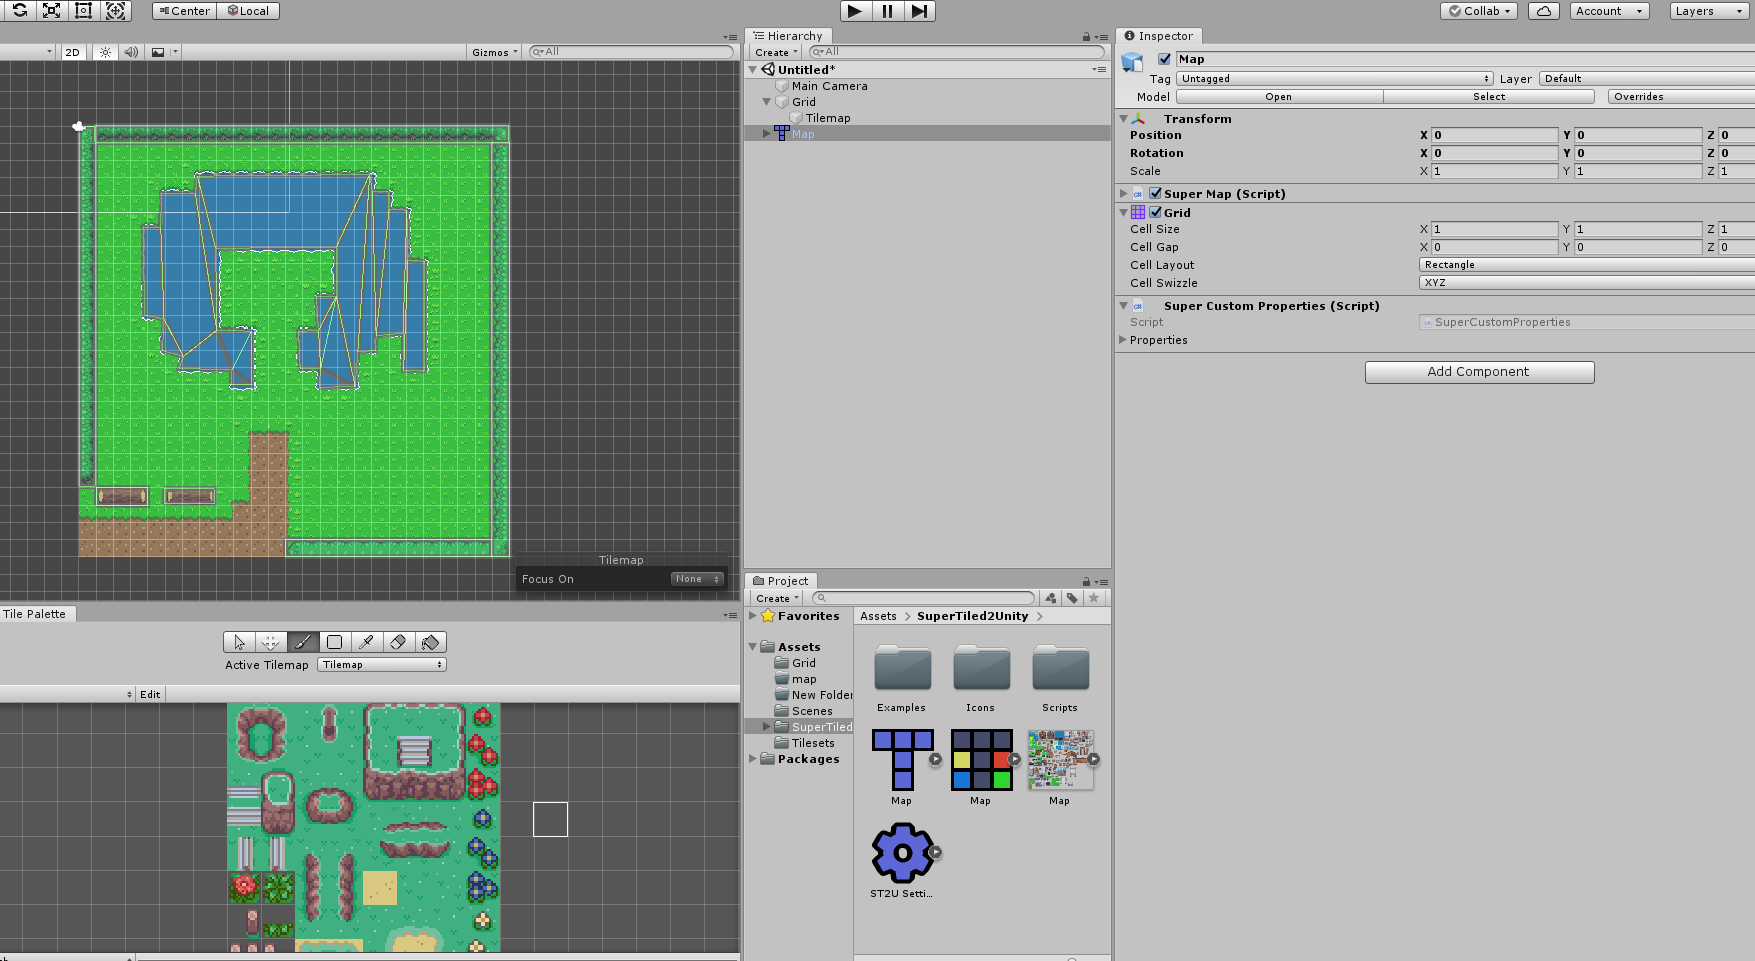
Task: Open the Layers menu in the top bar
Action: coord(1707,11)
